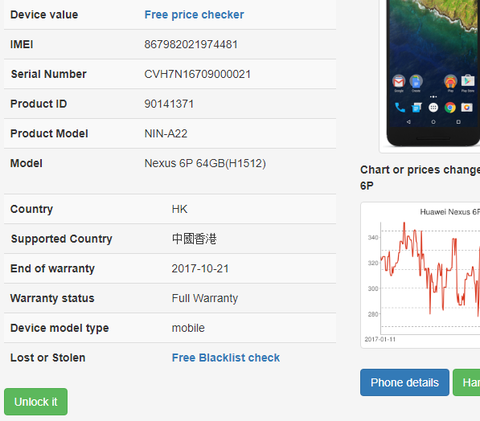Click the blue Phone details button
The width and height of the screenshot is (480, 421).
(x=404, y=382)
